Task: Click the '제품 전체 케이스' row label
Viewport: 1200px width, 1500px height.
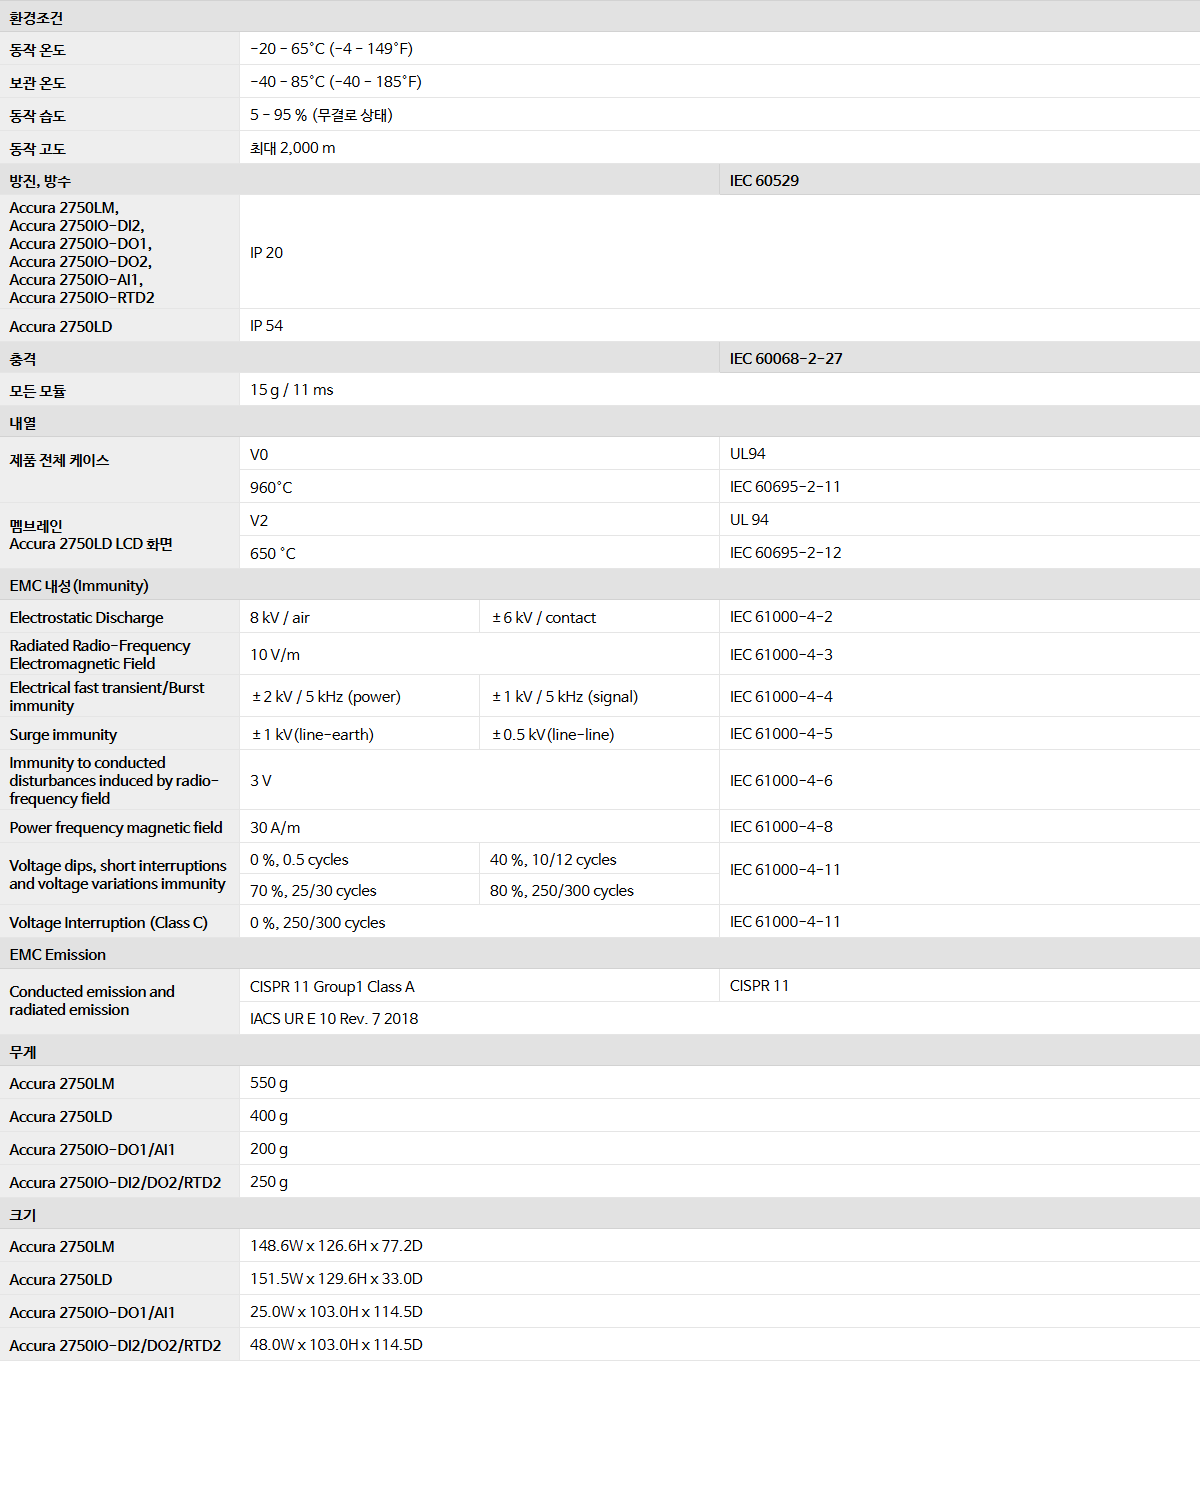Action: pos(60,460)
